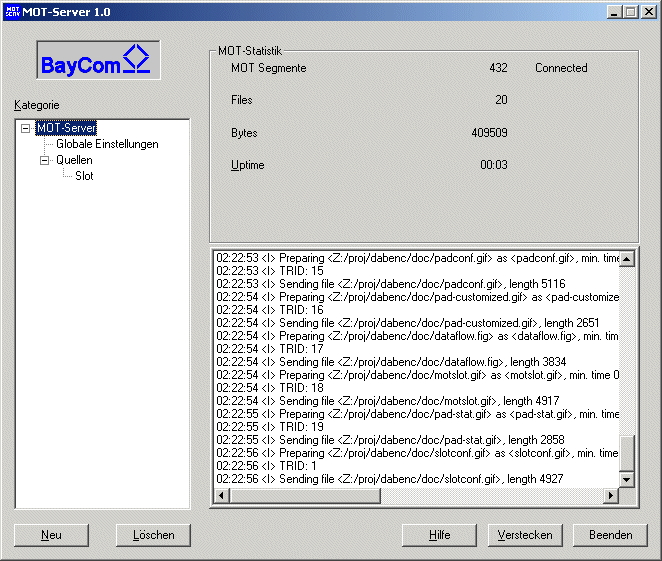Click log line TRID: 16

tap(270, 310)
